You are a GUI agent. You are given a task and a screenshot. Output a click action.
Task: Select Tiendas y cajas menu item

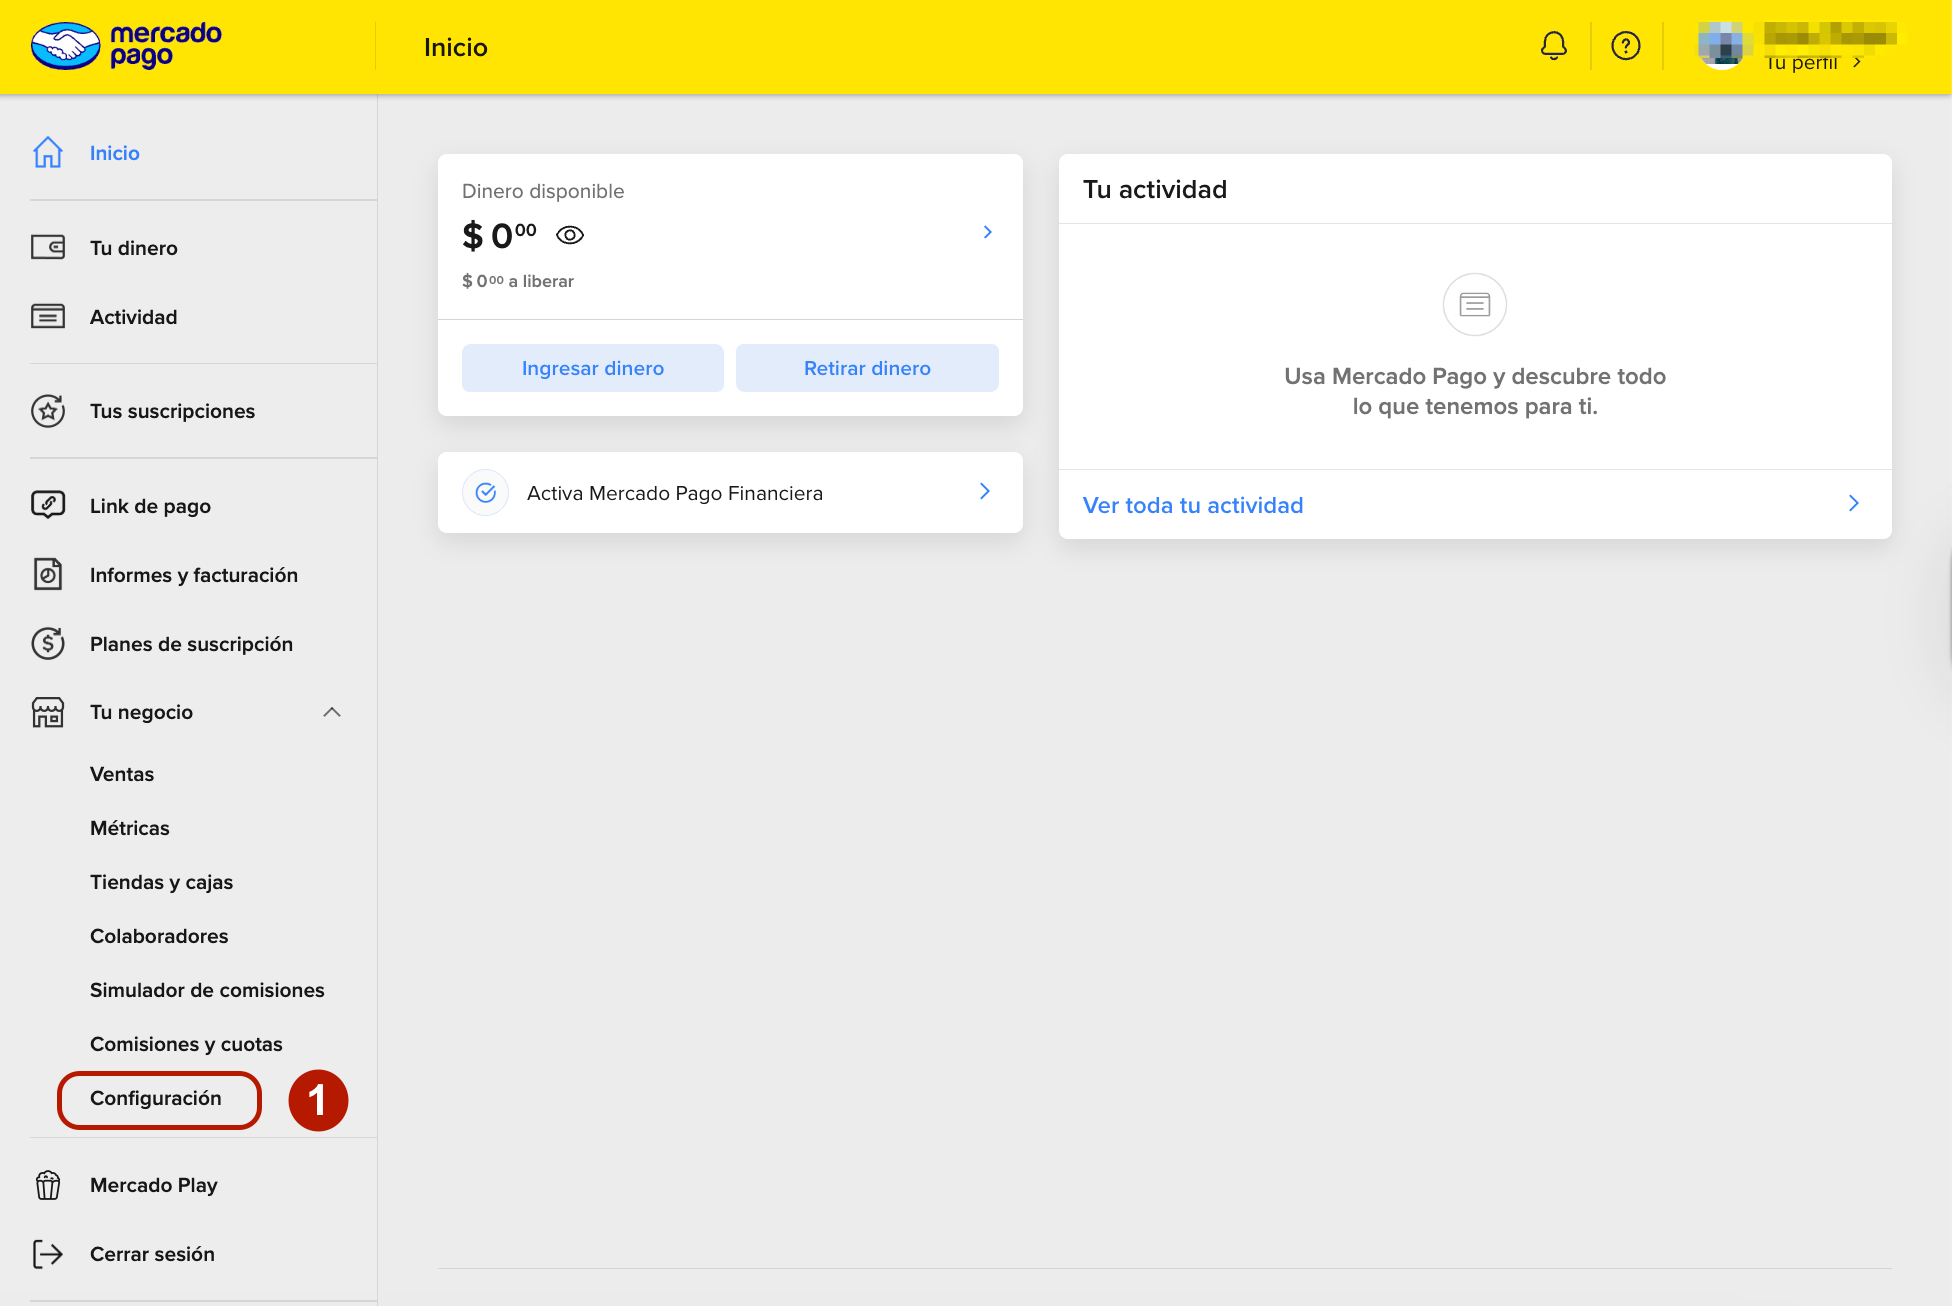coord(161,882)
